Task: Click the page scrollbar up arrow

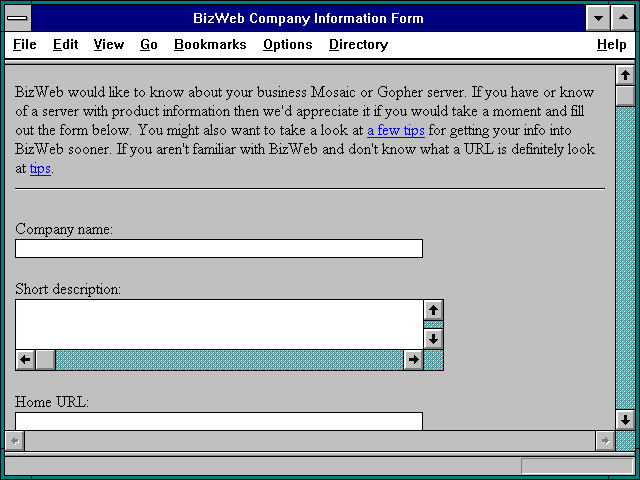Action: [625, 76]
